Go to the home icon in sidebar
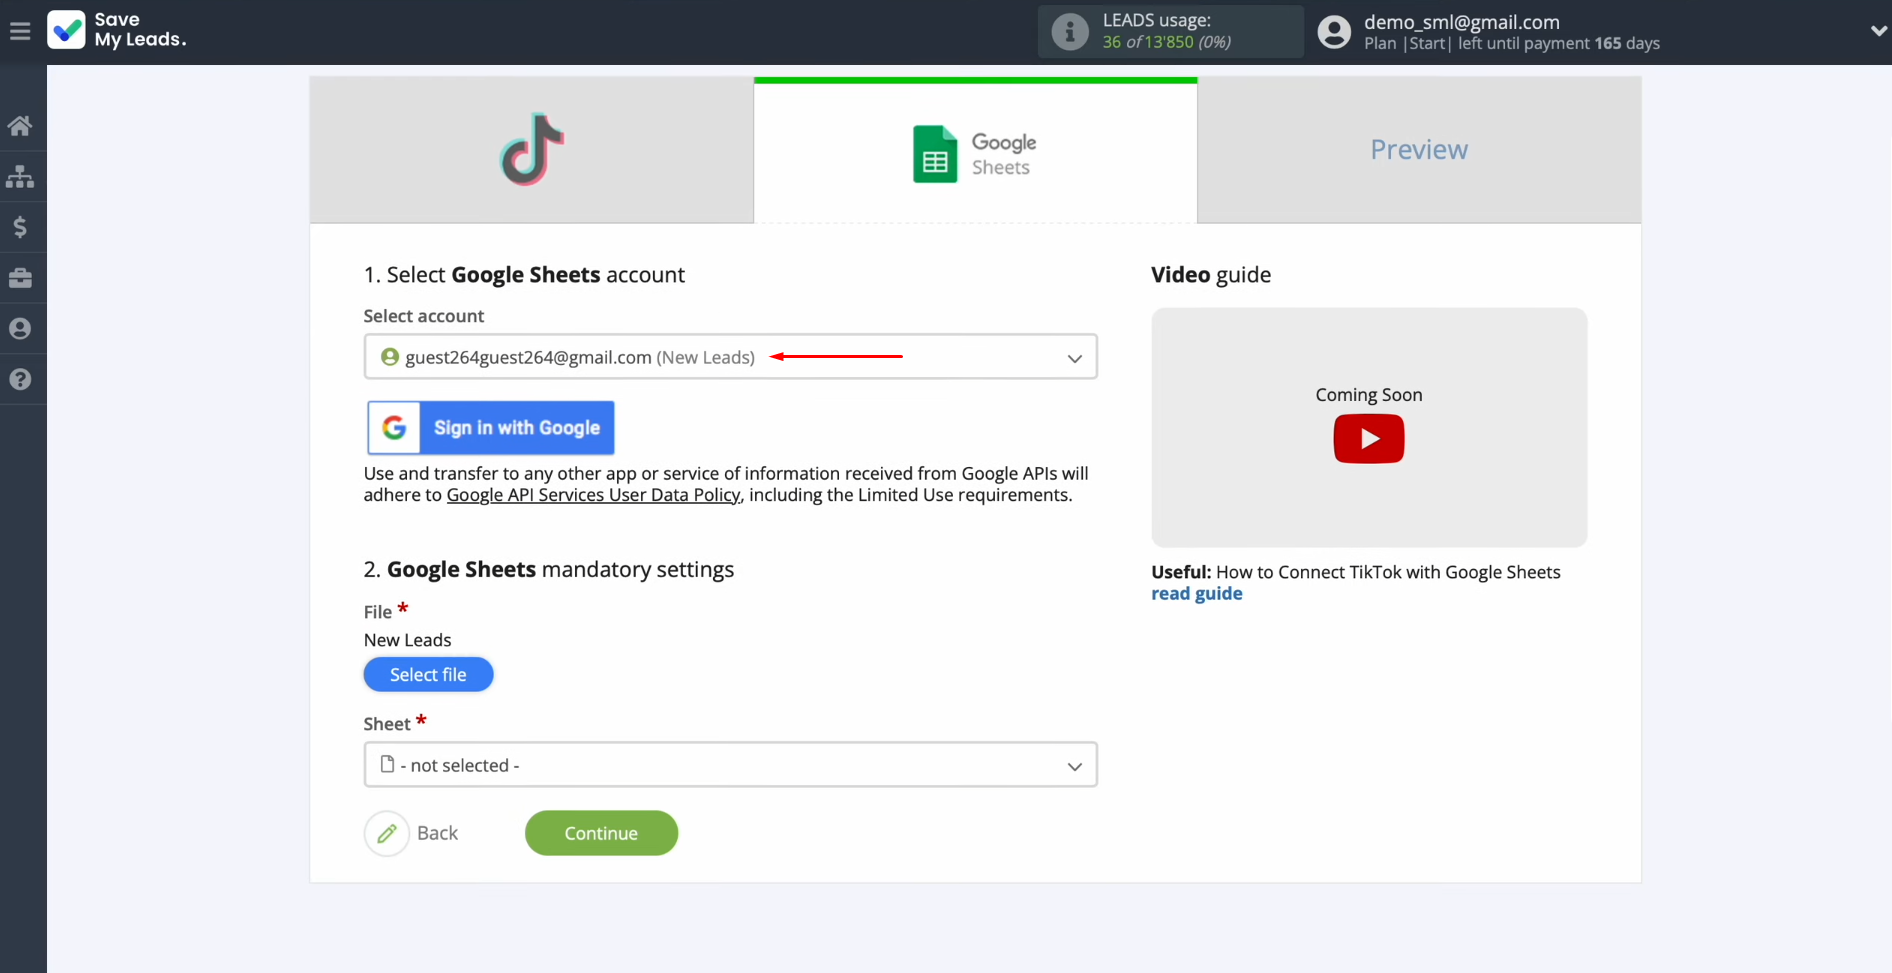The image size is (1892, 973). [x=20, y=126]
